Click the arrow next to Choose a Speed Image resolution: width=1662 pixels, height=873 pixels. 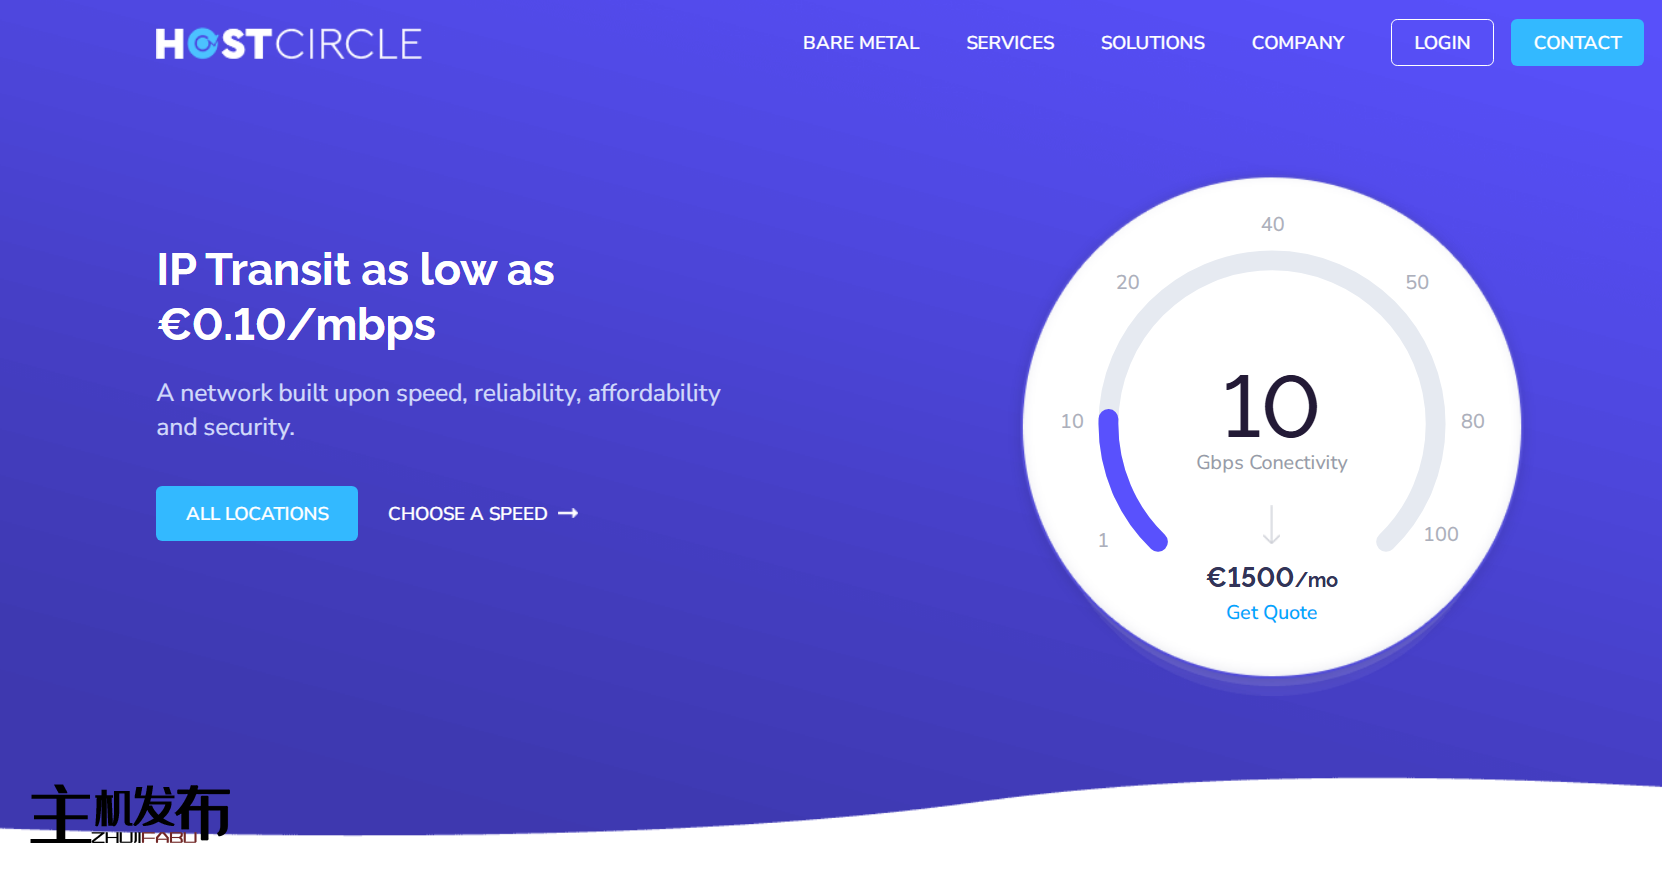pyautogui.click(x=568, y=513)
